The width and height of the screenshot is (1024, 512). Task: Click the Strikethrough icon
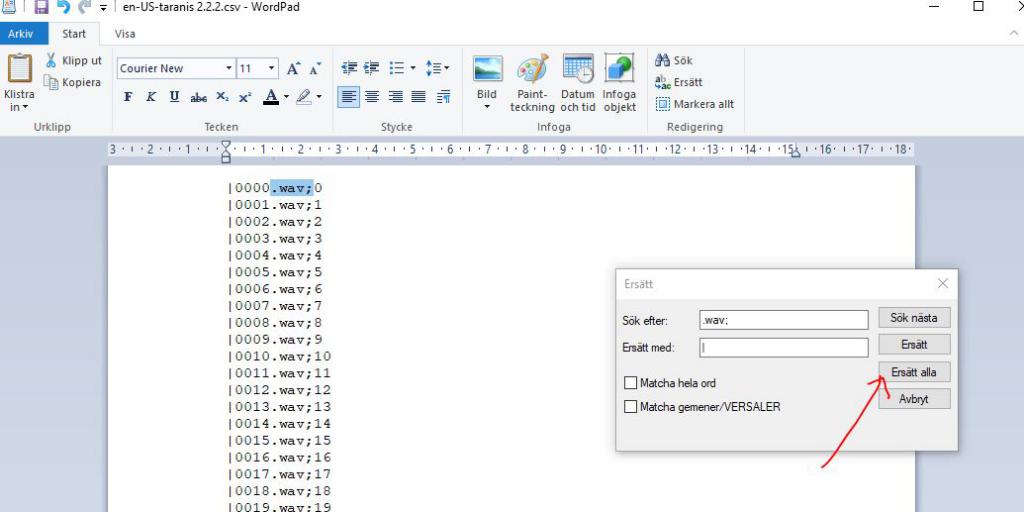198,97
